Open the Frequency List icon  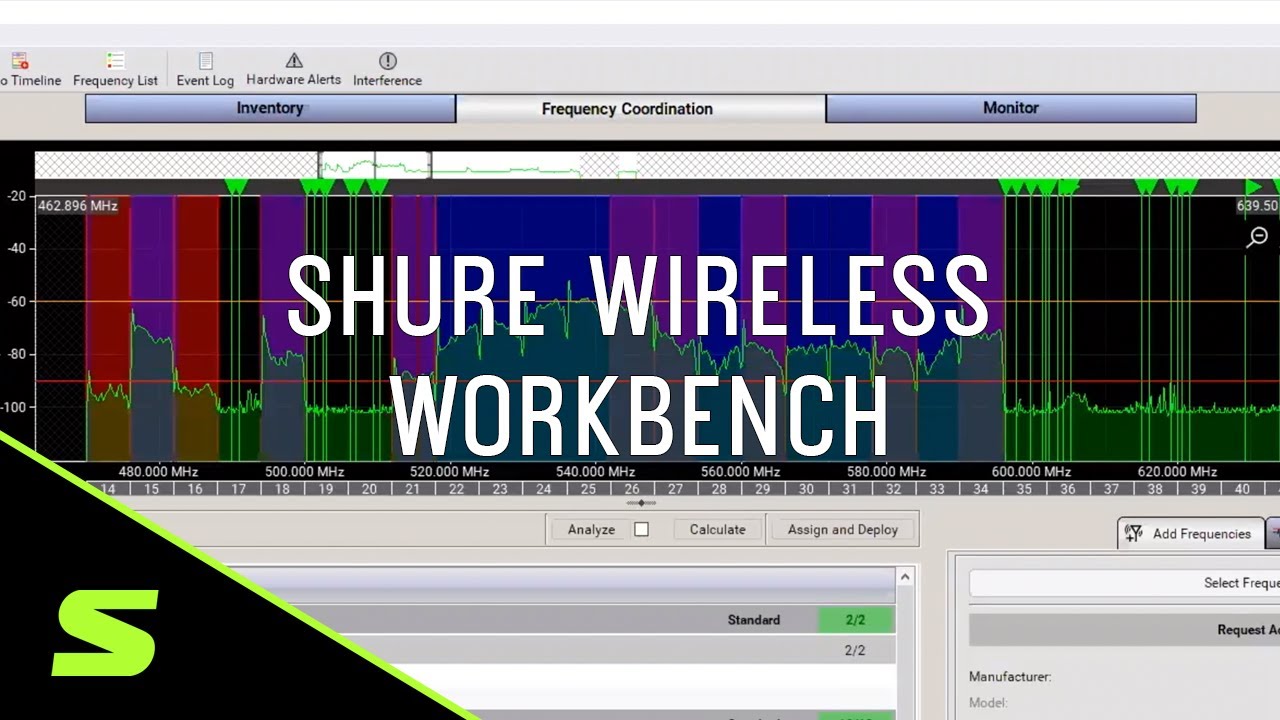pos(115,61)
